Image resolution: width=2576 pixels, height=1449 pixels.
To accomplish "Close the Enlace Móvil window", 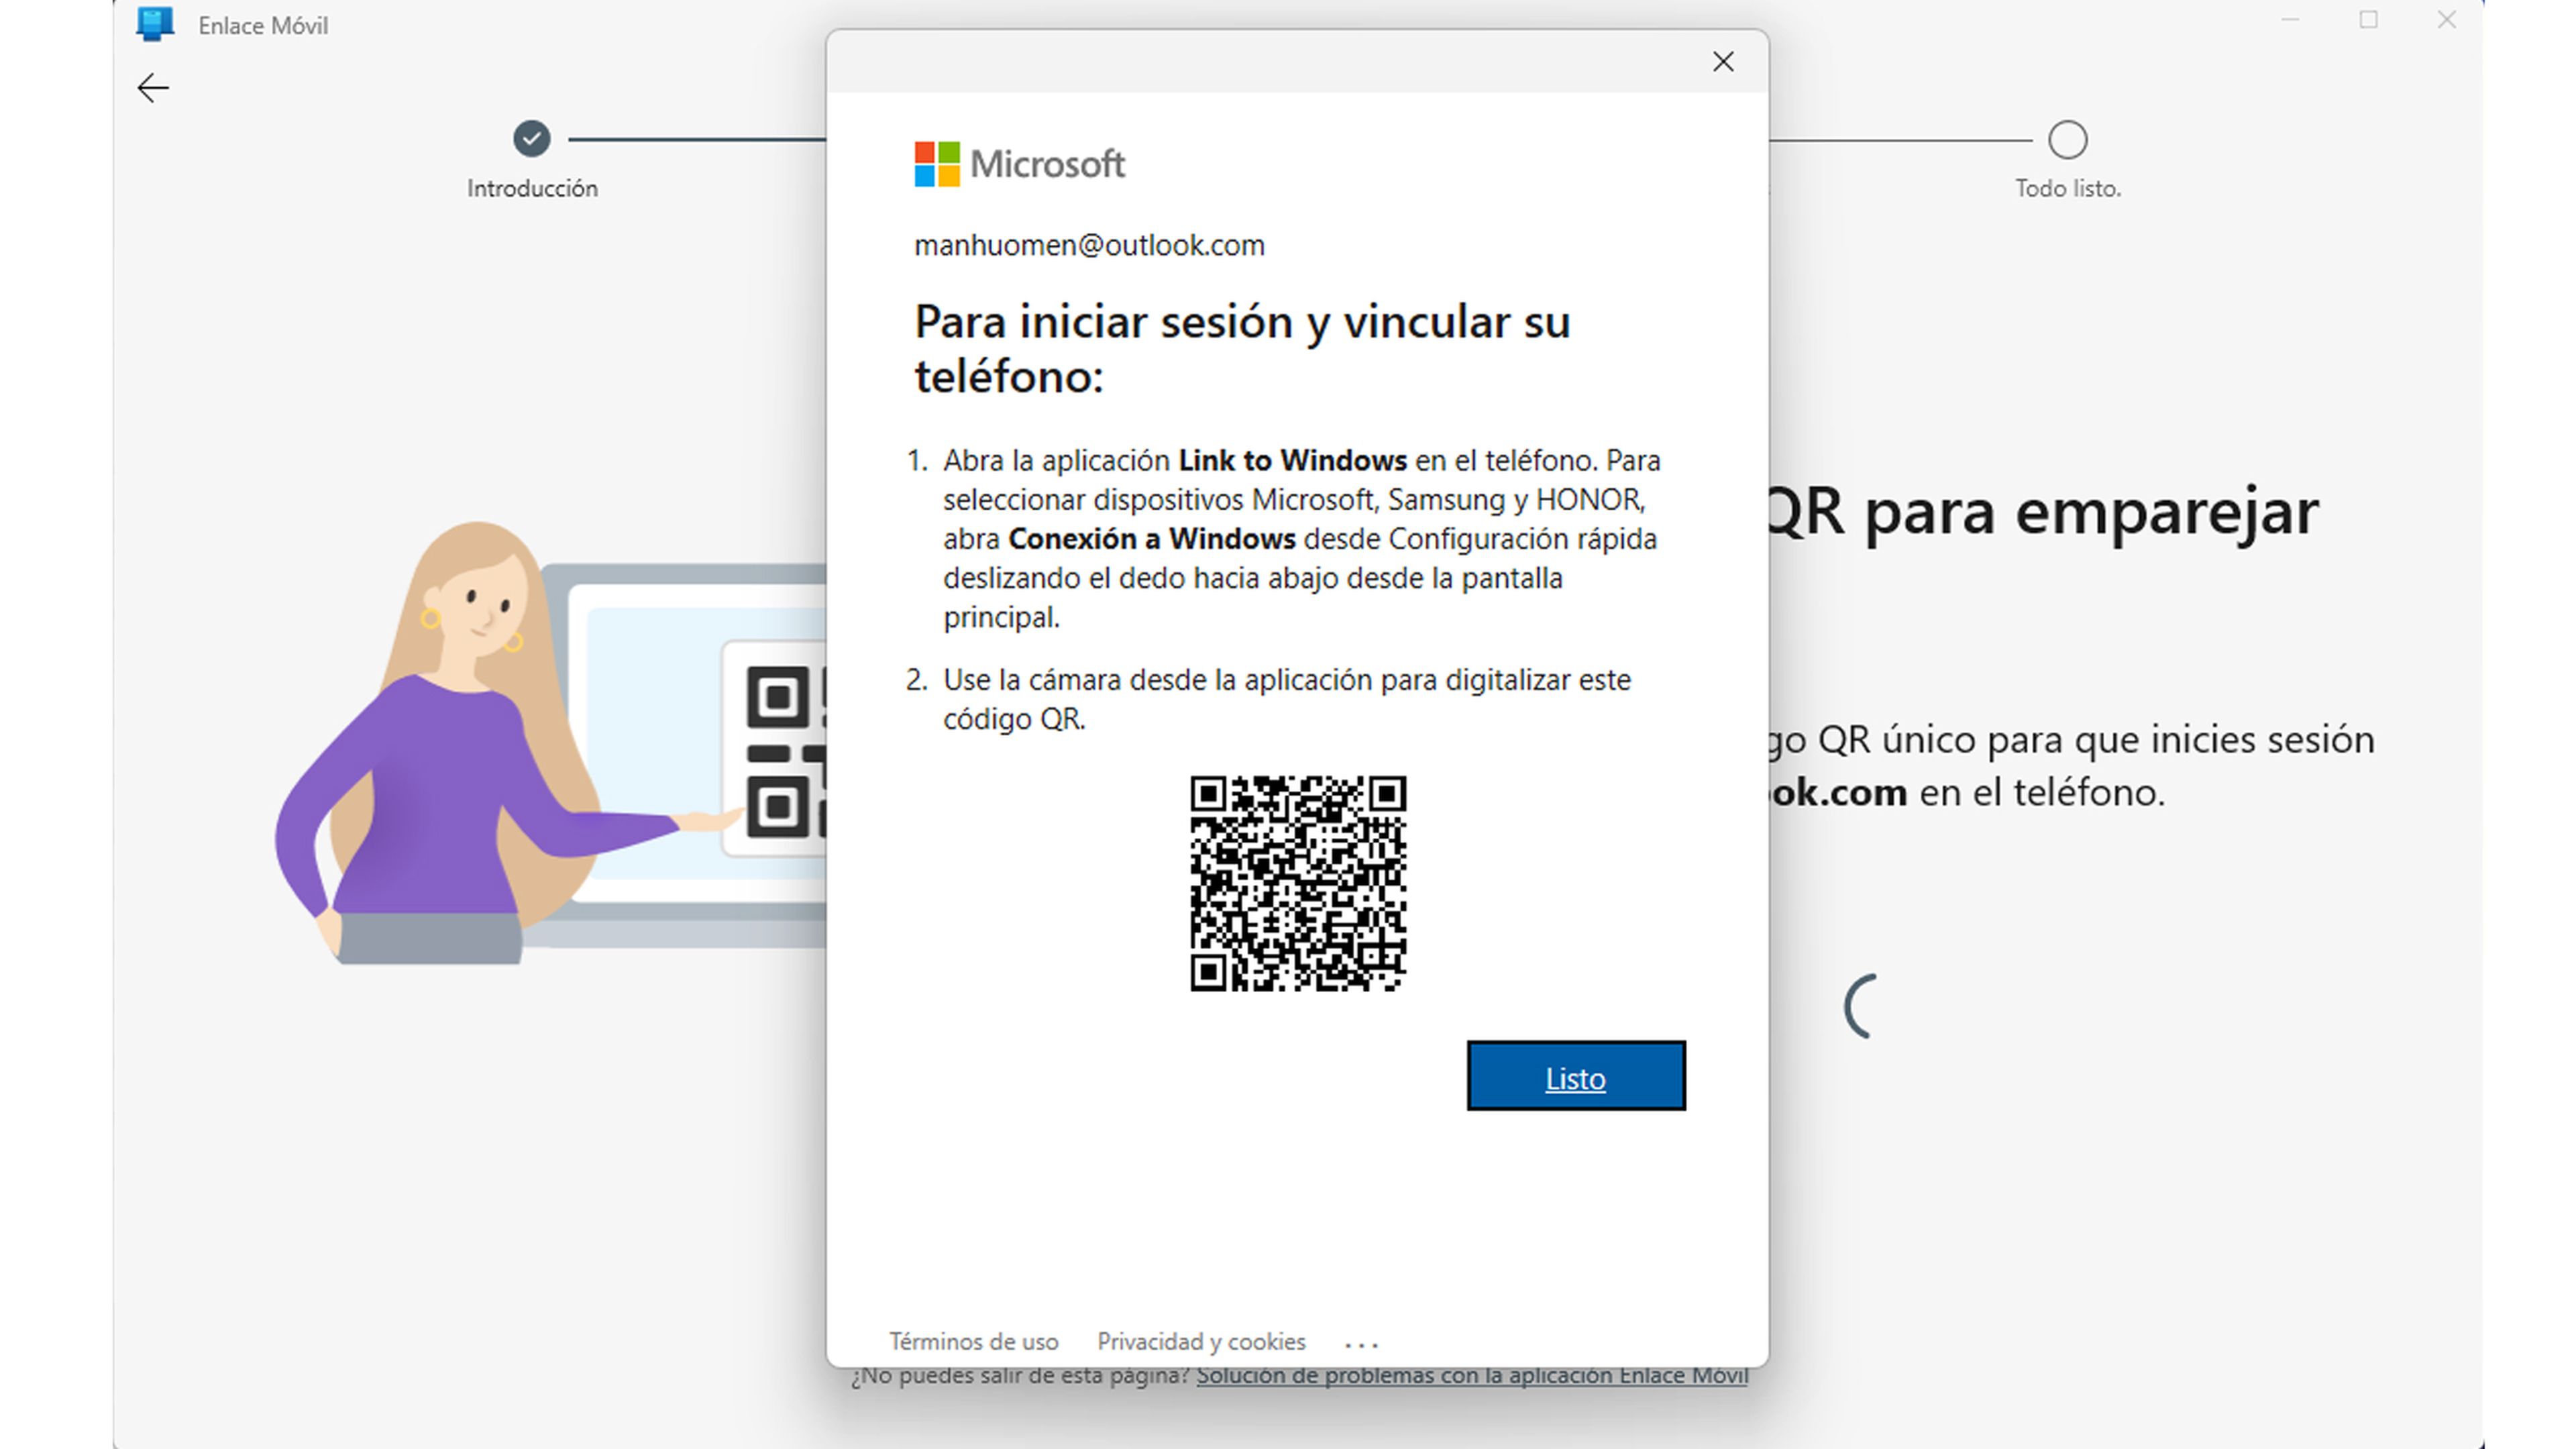I will click(2446, 20).
